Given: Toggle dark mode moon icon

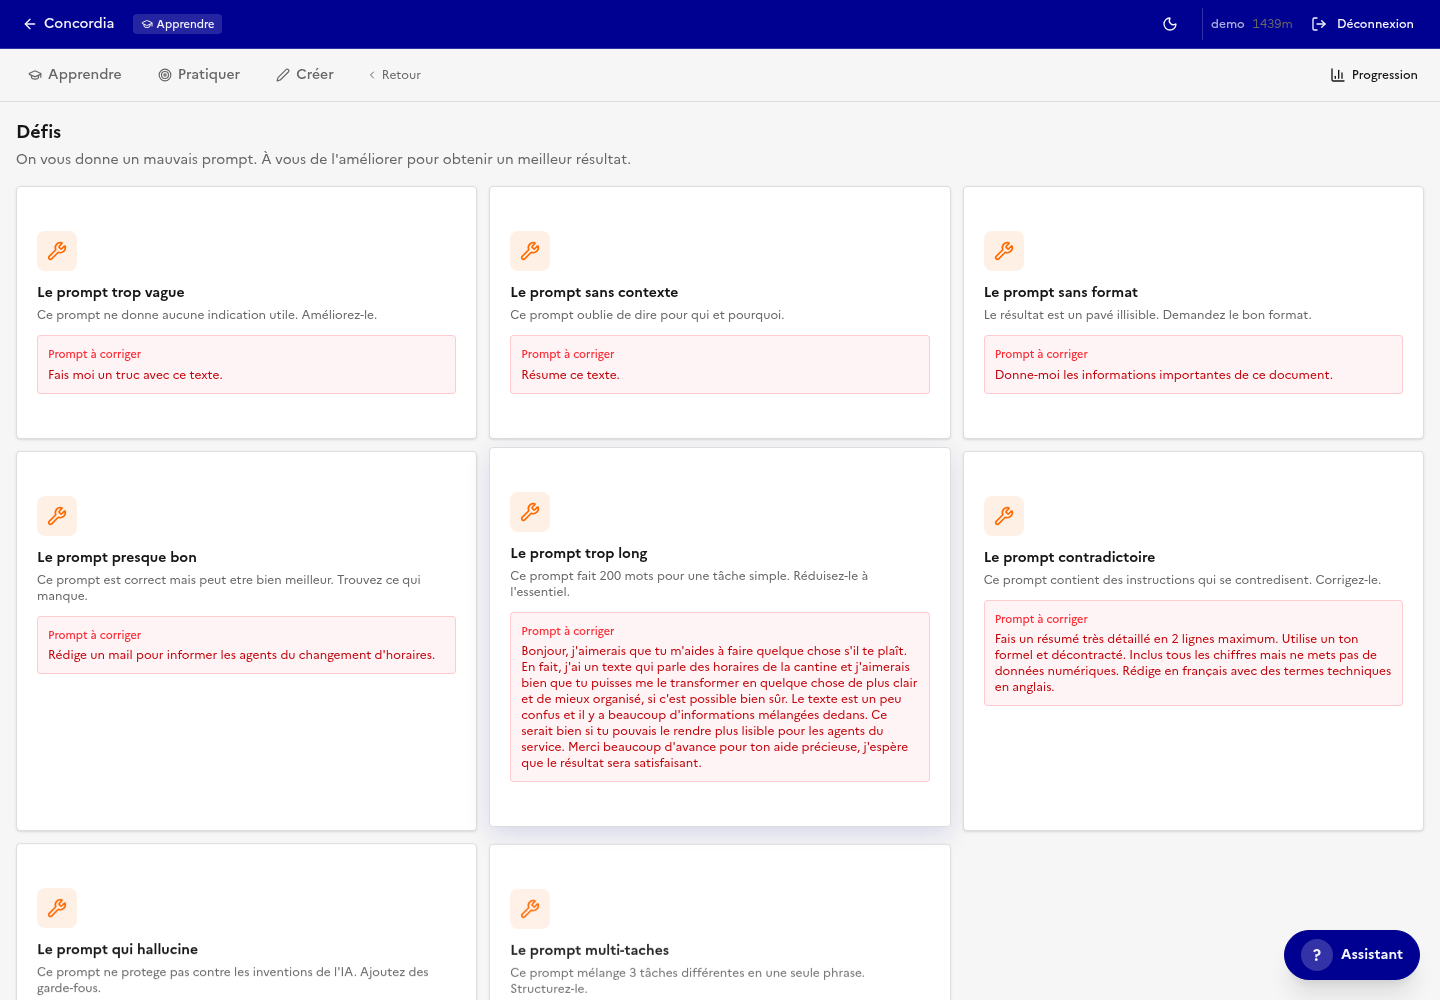Looking at the screenshot, I should pyautogui.click(x=1170, y=24).
